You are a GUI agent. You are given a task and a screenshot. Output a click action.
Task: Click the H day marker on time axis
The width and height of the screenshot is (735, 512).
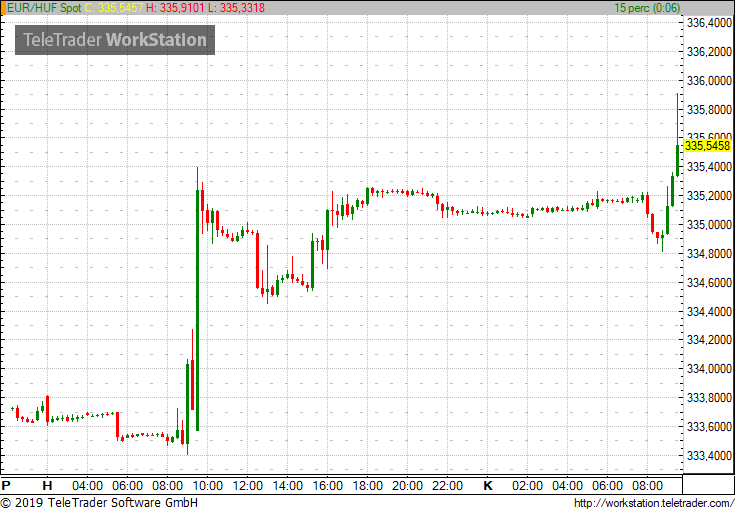47,485
